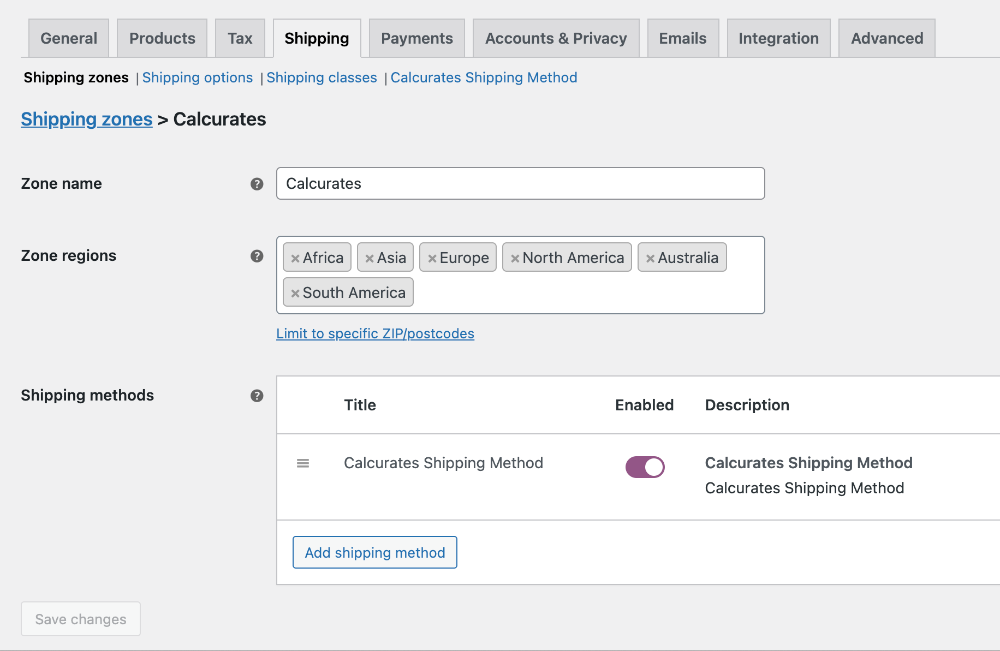Click empty area of Zone regions selector
Viewport: 1000px width, 651px height.
pyautogui.click(x=587, y=293)
